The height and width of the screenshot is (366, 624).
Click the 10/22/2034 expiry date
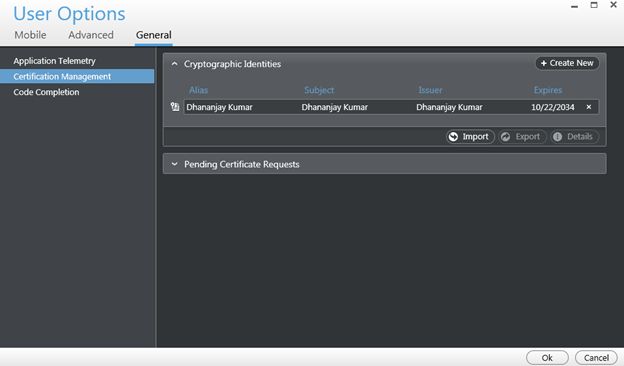pos(553,107)
